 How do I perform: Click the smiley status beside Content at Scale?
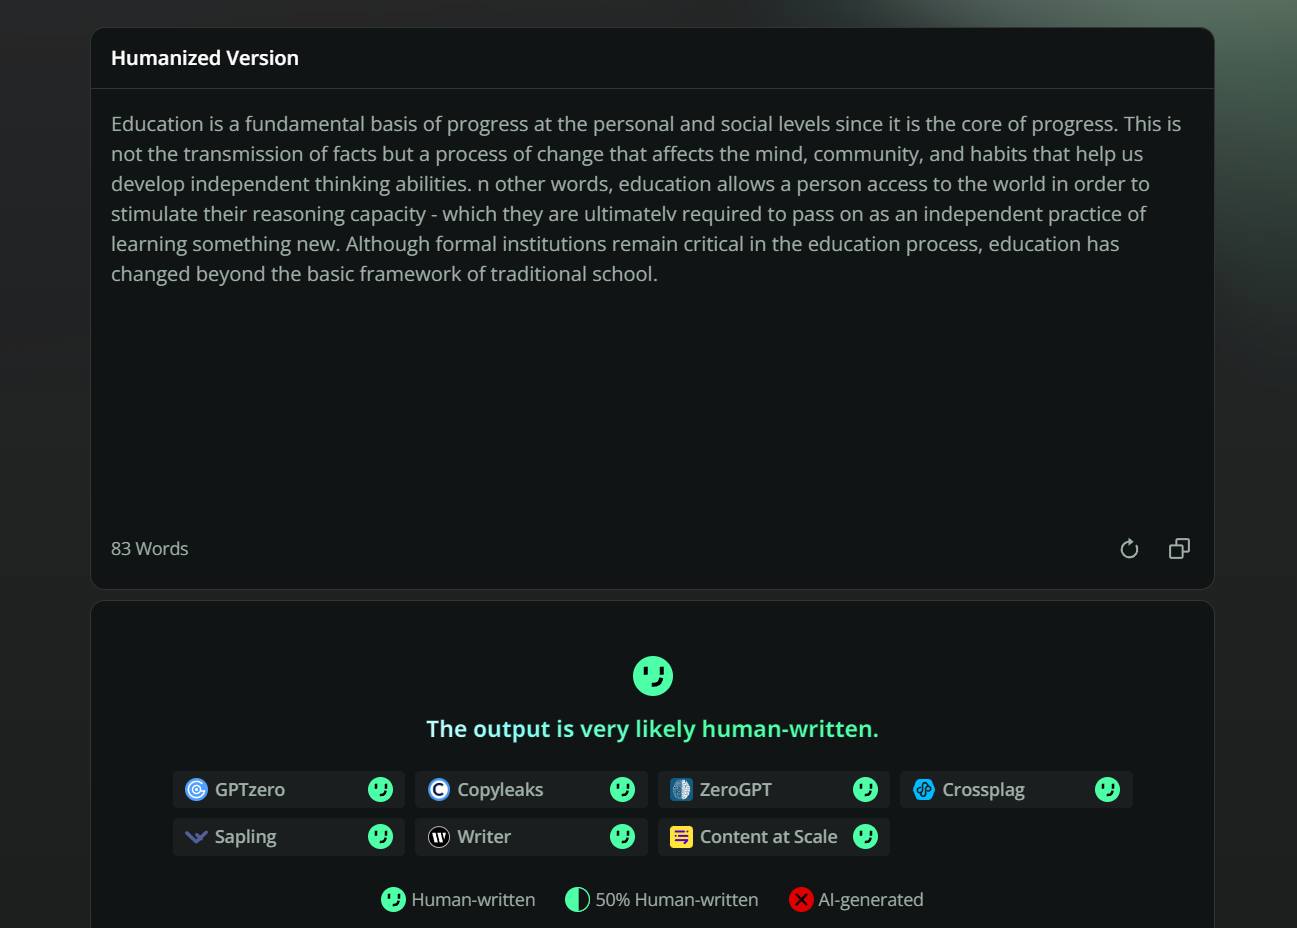coord(865,837)
